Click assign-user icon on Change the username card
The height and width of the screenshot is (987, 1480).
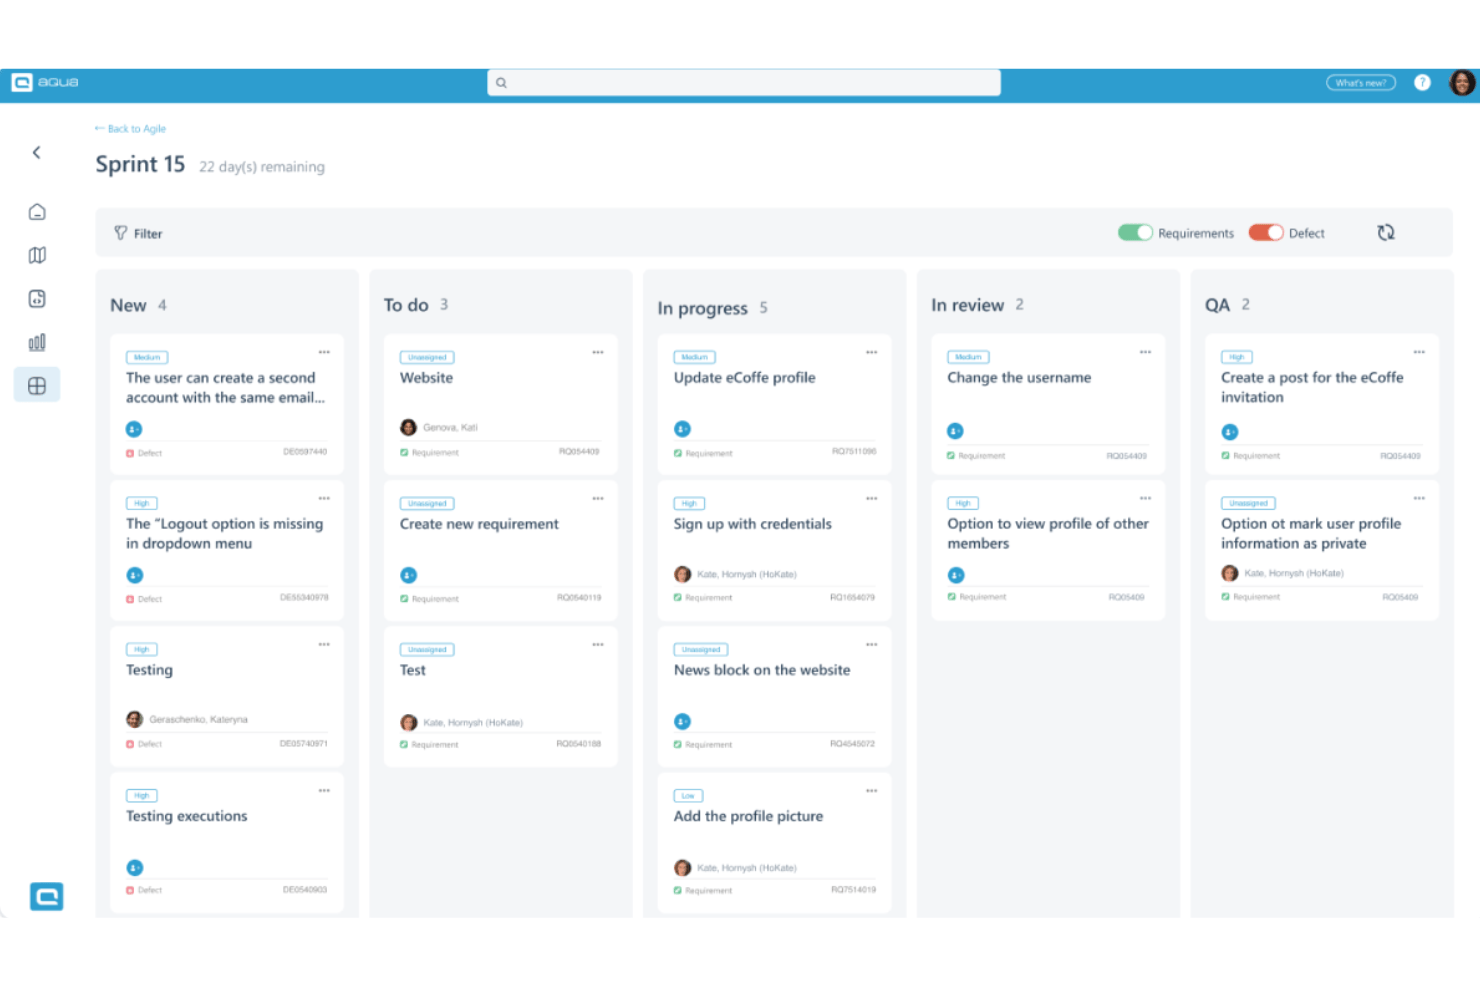coord(956,431)
